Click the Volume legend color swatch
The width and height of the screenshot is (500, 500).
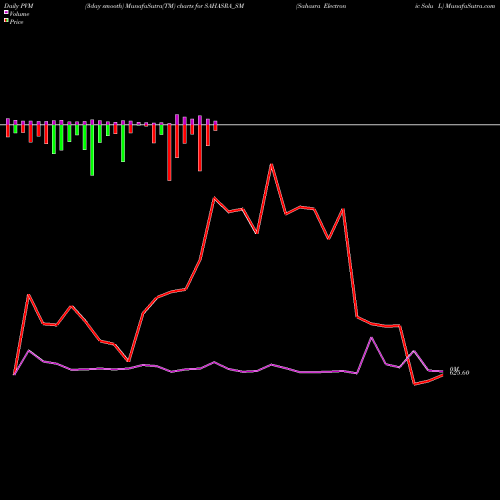tap(6, 12)
